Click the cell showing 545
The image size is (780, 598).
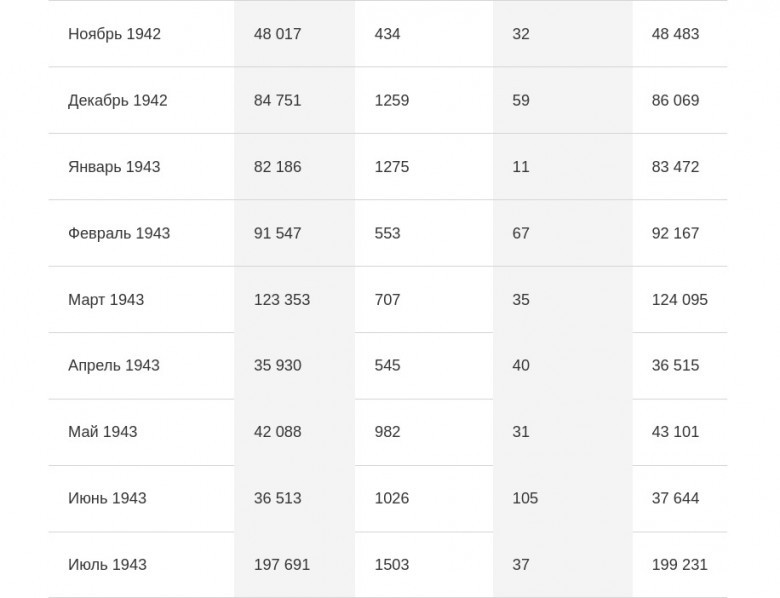pos(388,365)
